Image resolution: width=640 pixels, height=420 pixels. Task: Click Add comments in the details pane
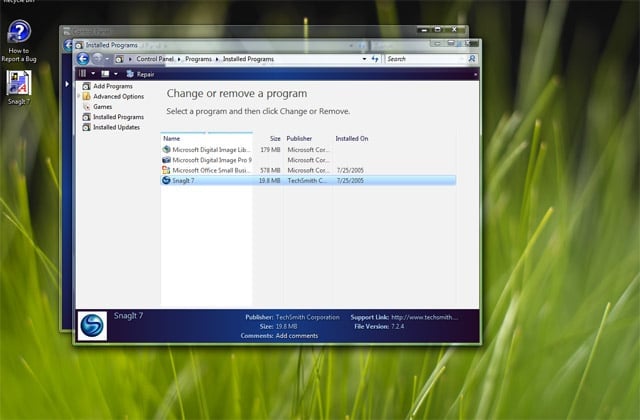[297, 336]
